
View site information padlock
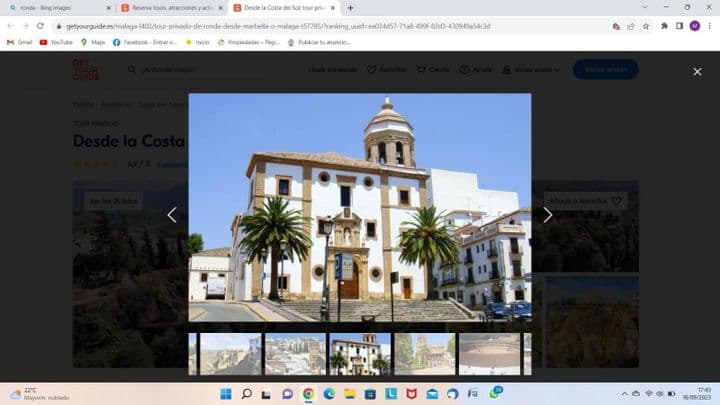pyautogui.click(x=59, y=27)
